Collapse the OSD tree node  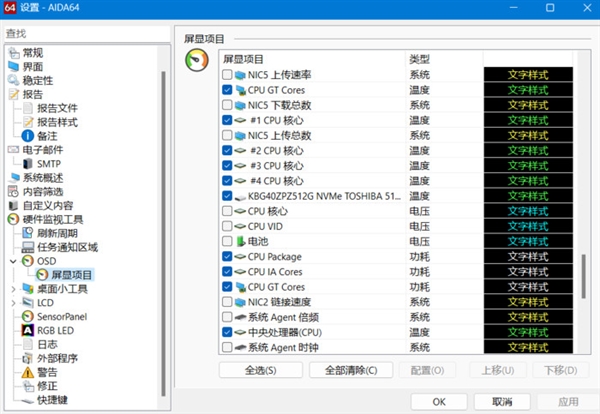(x=13, y=261)
